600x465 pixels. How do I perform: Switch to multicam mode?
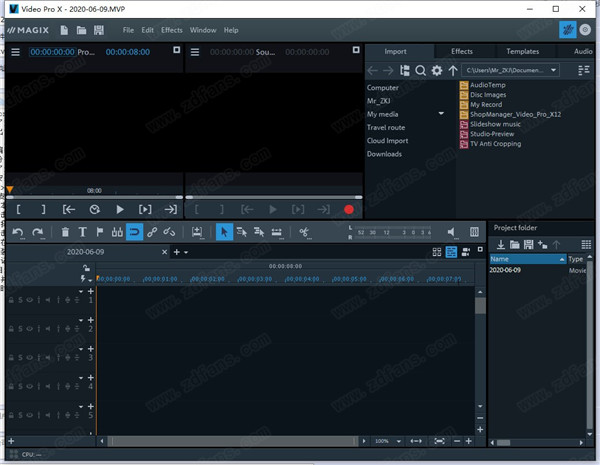pos(466,252)
